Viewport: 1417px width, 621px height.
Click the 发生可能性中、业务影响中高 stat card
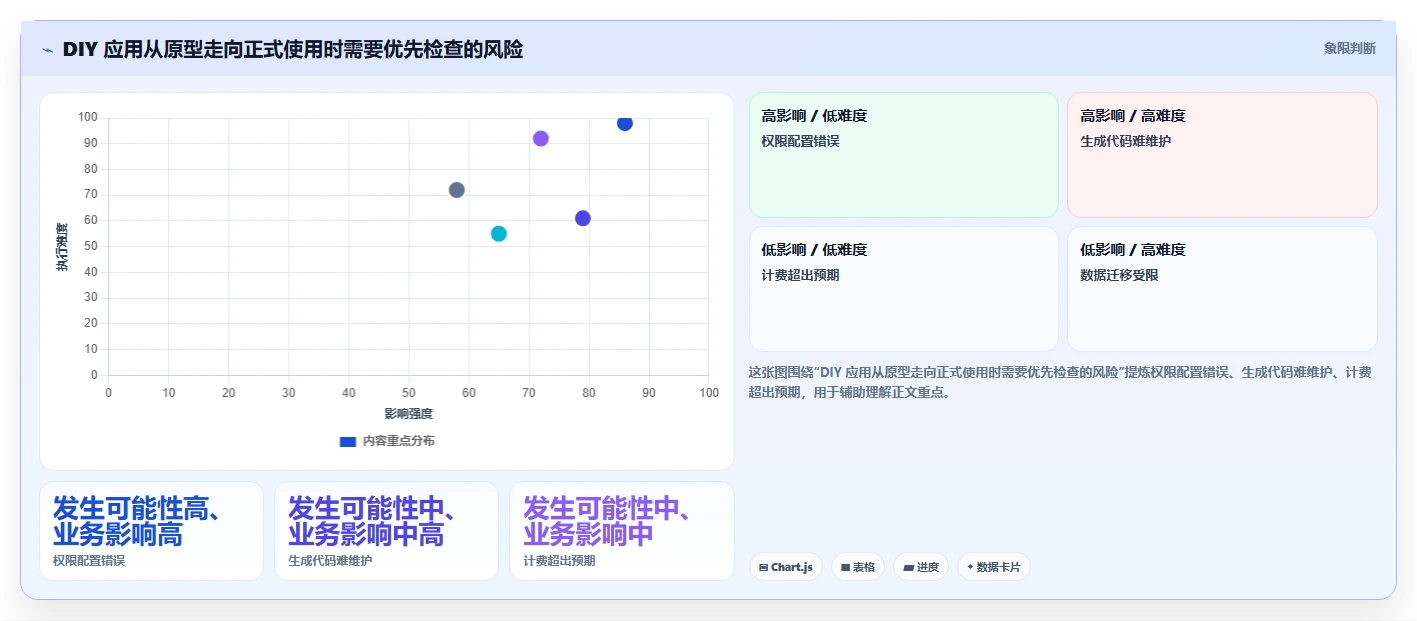[x=386, y=531]
